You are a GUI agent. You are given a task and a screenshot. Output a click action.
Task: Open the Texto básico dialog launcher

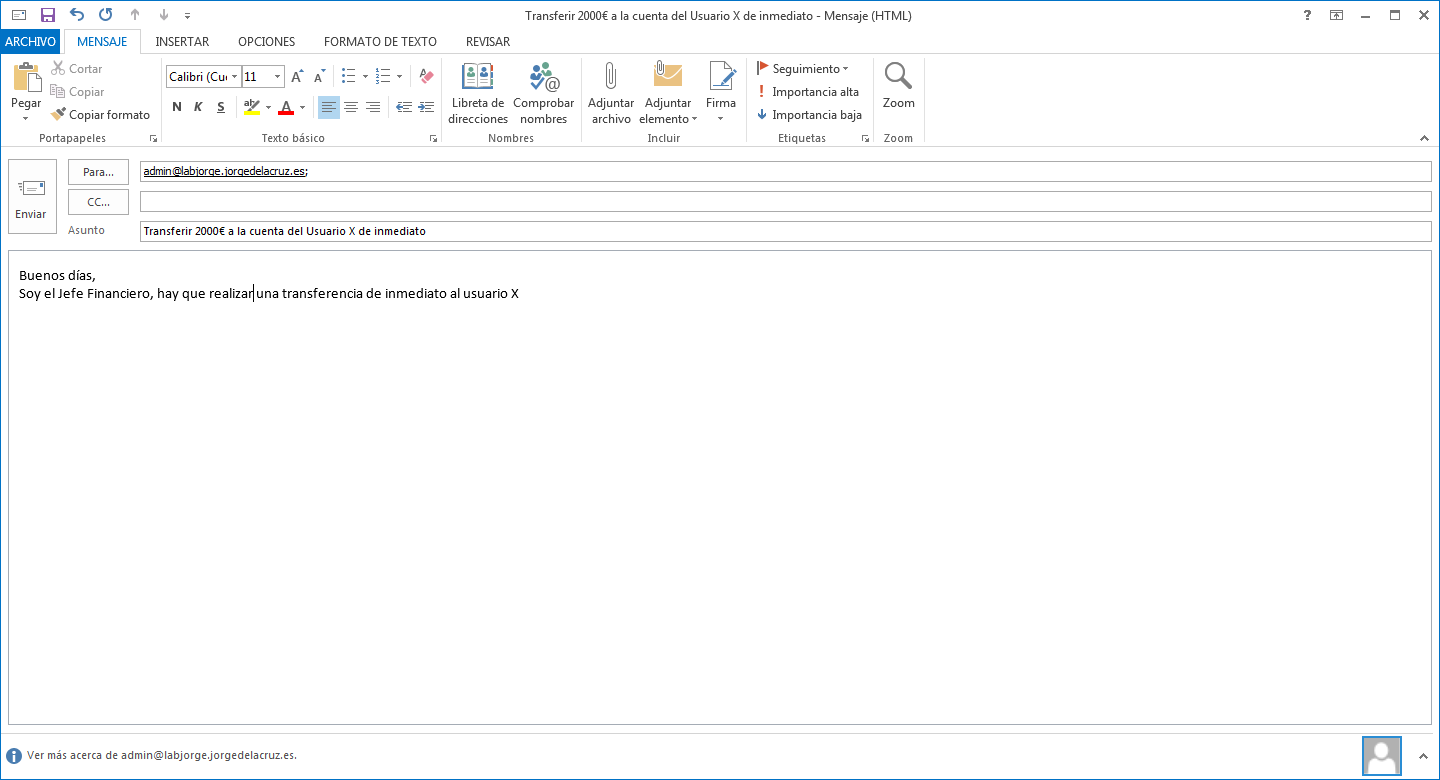433,139
